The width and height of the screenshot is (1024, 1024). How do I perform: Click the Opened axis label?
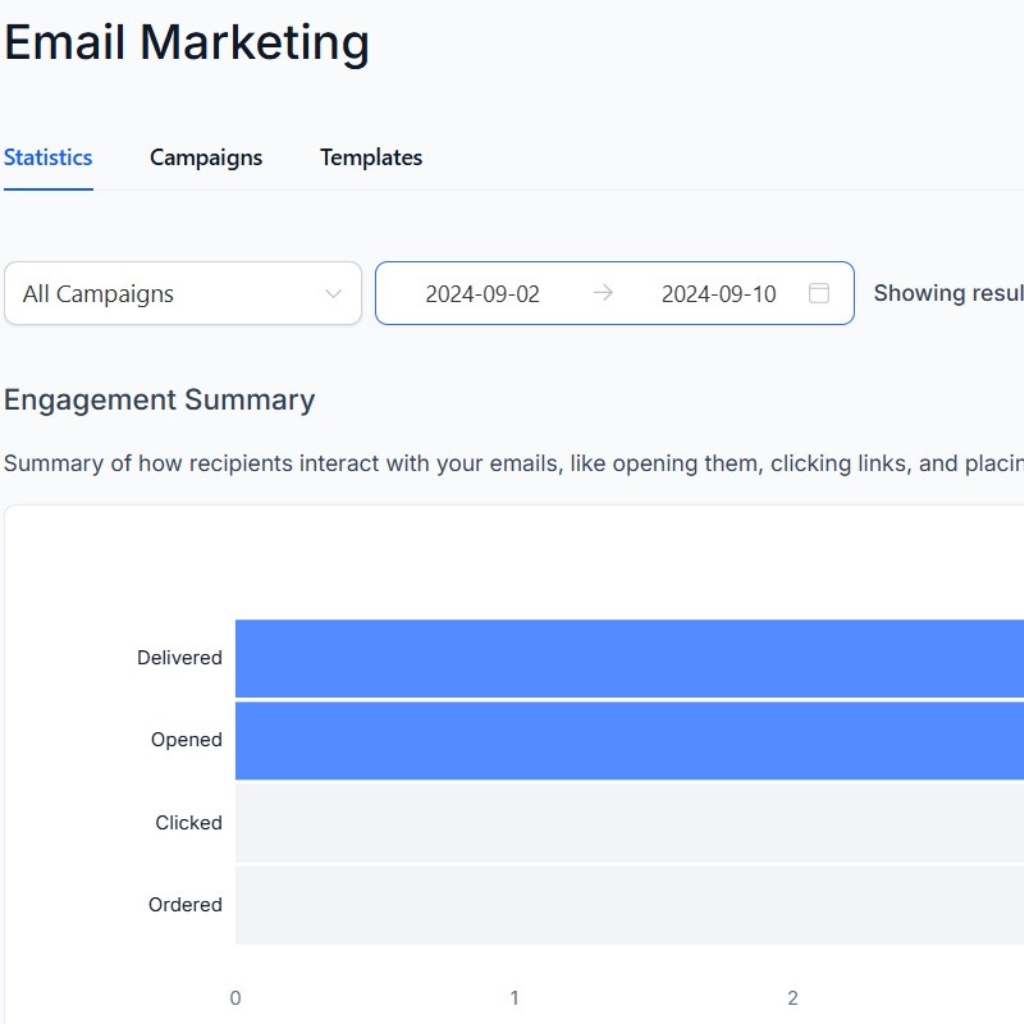pos(186,740)
